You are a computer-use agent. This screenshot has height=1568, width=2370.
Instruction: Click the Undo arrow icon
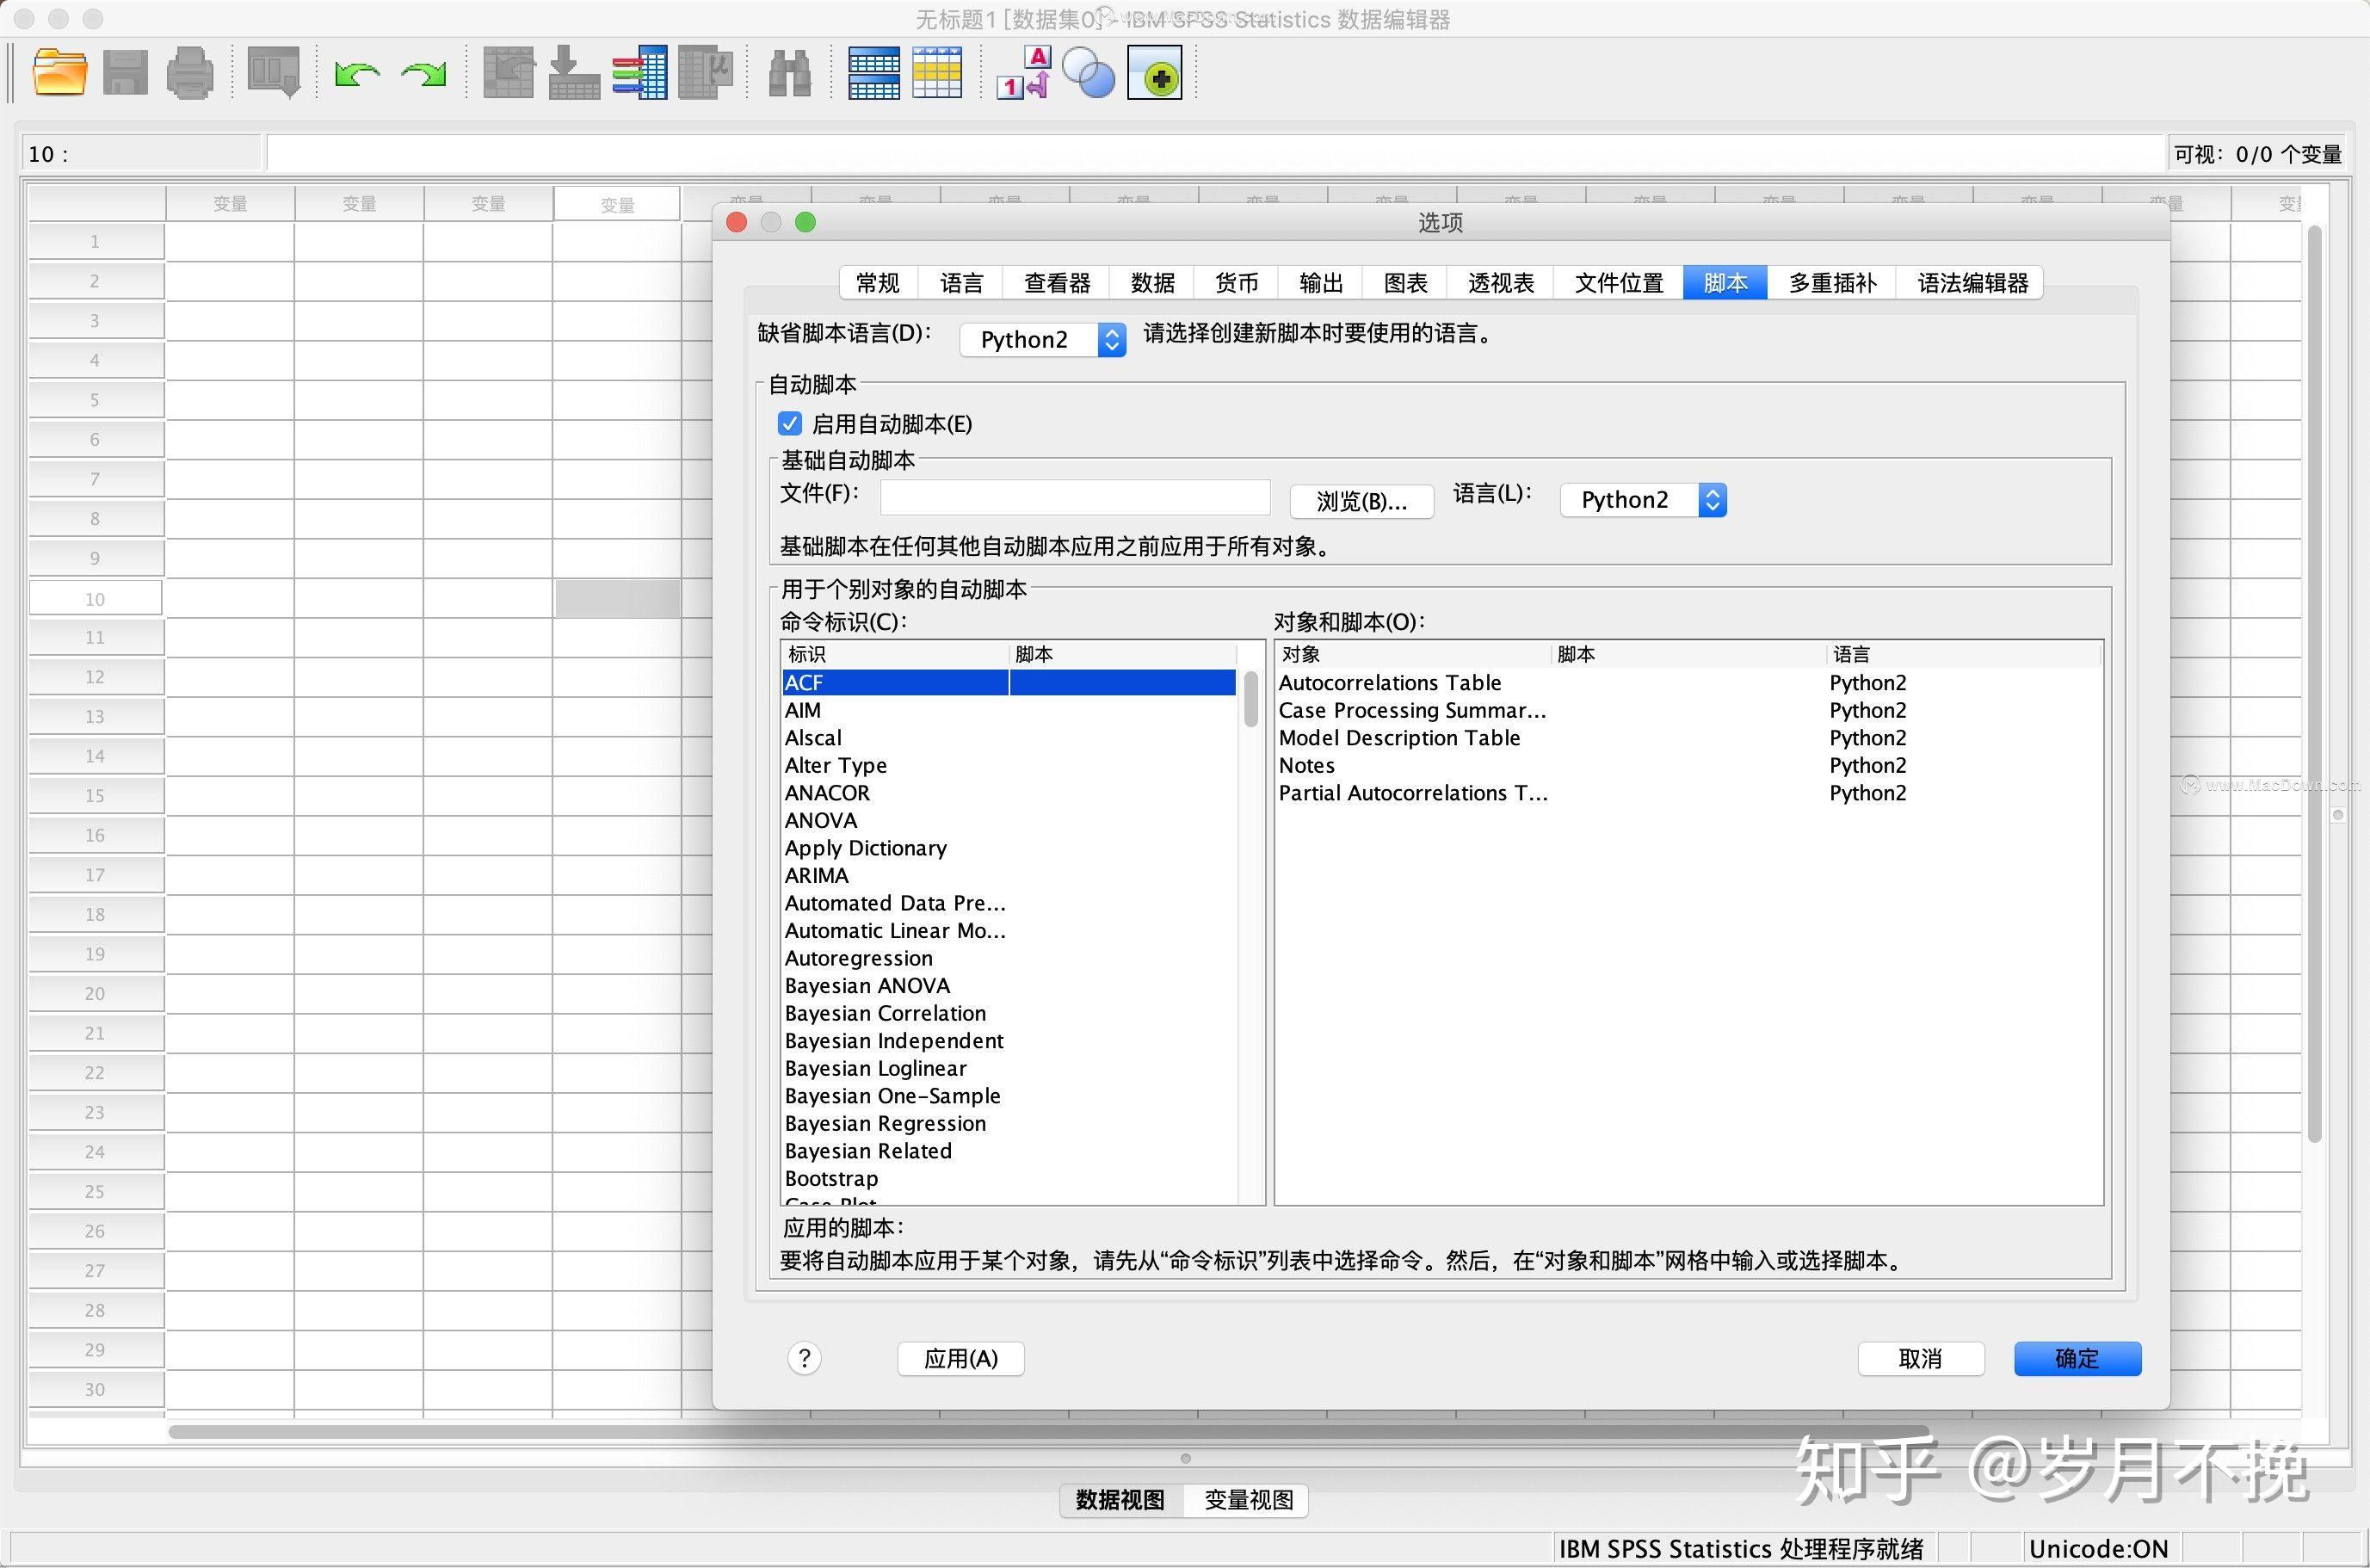tap(357, 72)
